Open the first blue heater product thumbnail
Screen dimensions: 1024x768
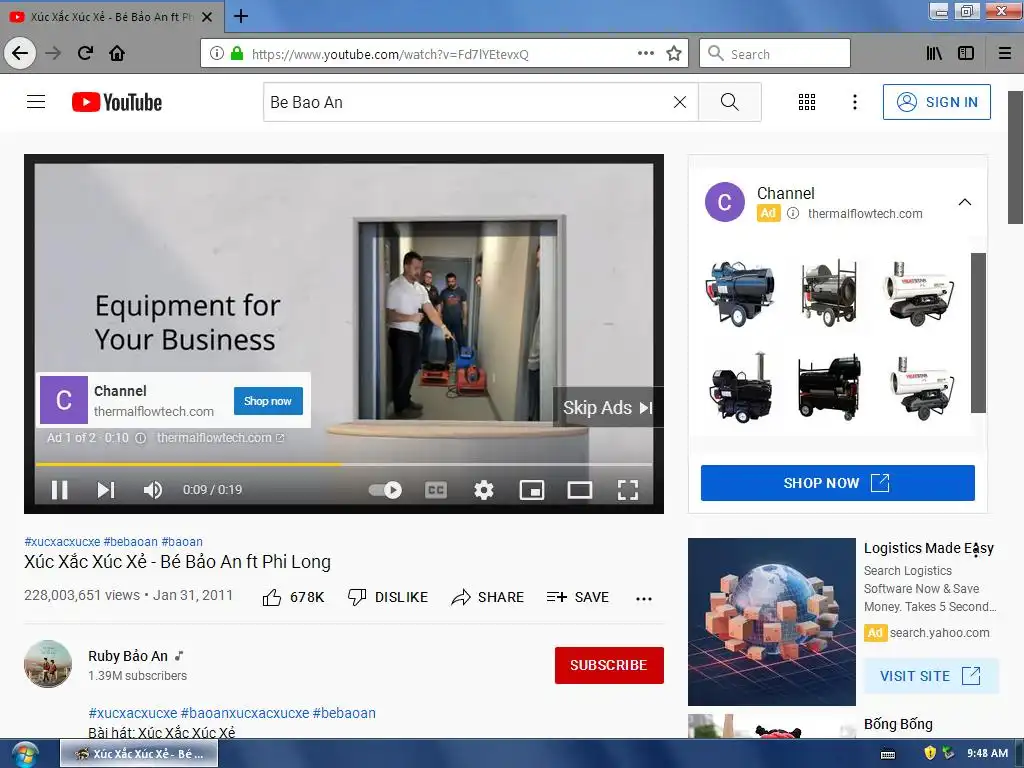[740, 293]
